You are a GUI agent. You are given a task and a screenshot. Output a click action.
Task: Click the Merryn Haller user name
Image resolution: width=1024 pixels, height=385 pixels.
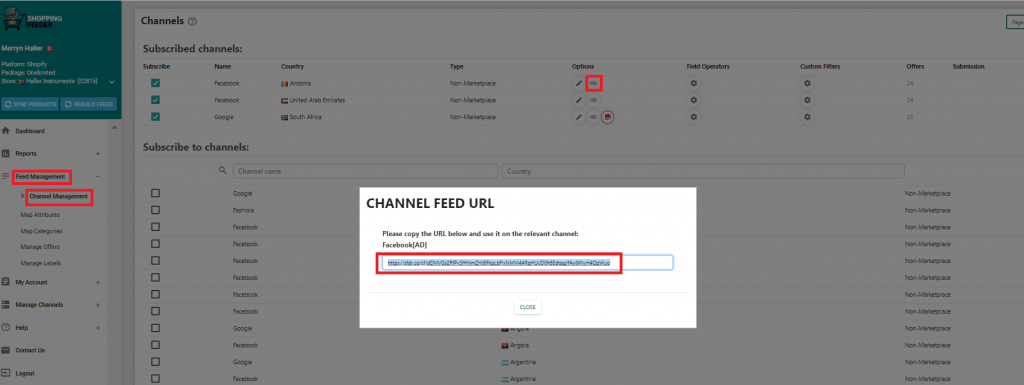tap(22, 48)
